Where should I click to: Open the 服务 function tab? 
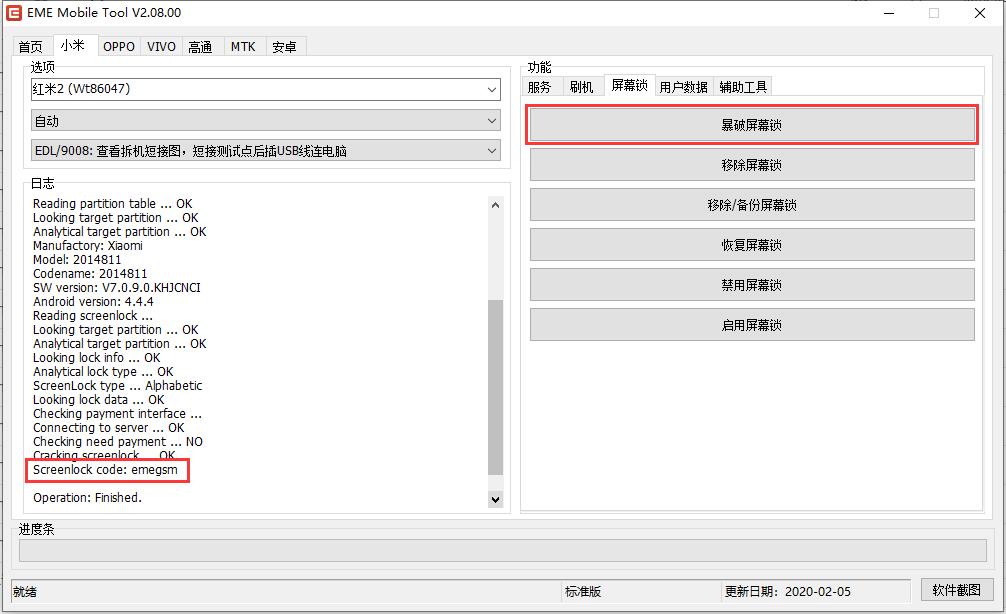pos(540,87)
